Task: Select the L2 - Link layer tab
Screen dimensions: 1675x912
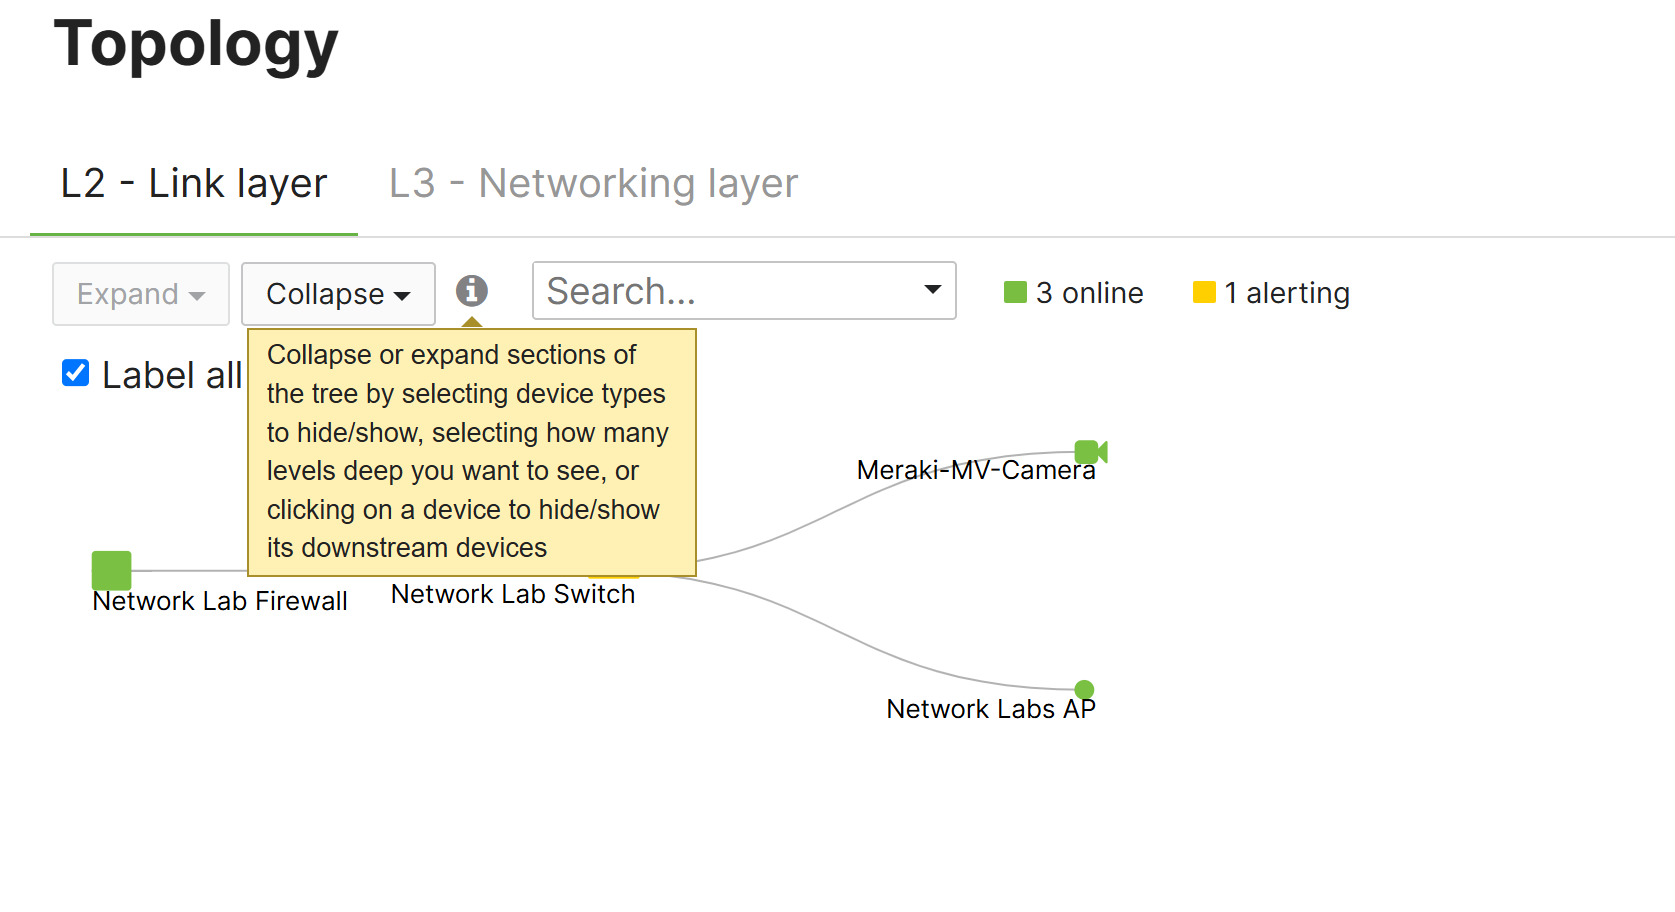Action: click(x=194, y=183)
